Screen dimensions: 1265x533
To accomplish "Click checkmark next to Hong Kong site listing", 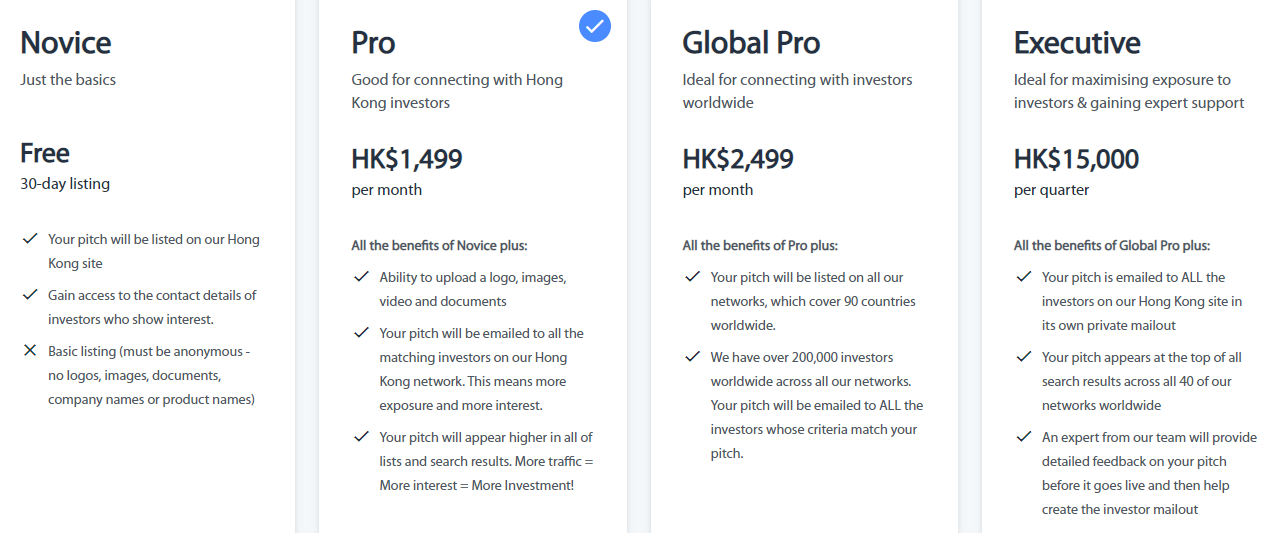I will (30, 239).
